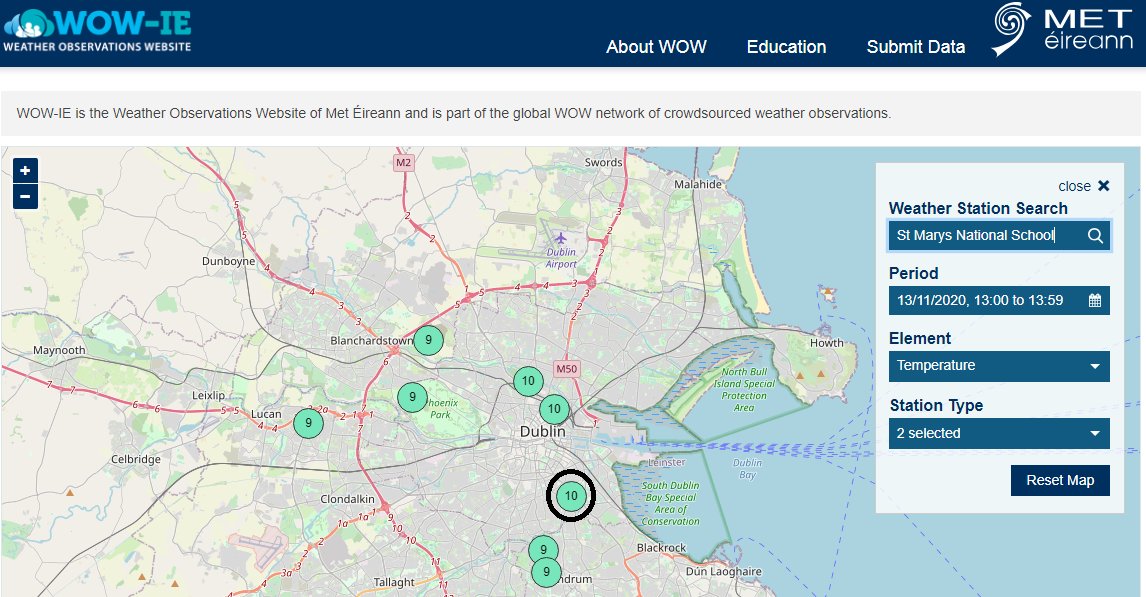Click the Dublin Airport plane icon
Screen dimensions: 1146x597
[x=560, y=238]
